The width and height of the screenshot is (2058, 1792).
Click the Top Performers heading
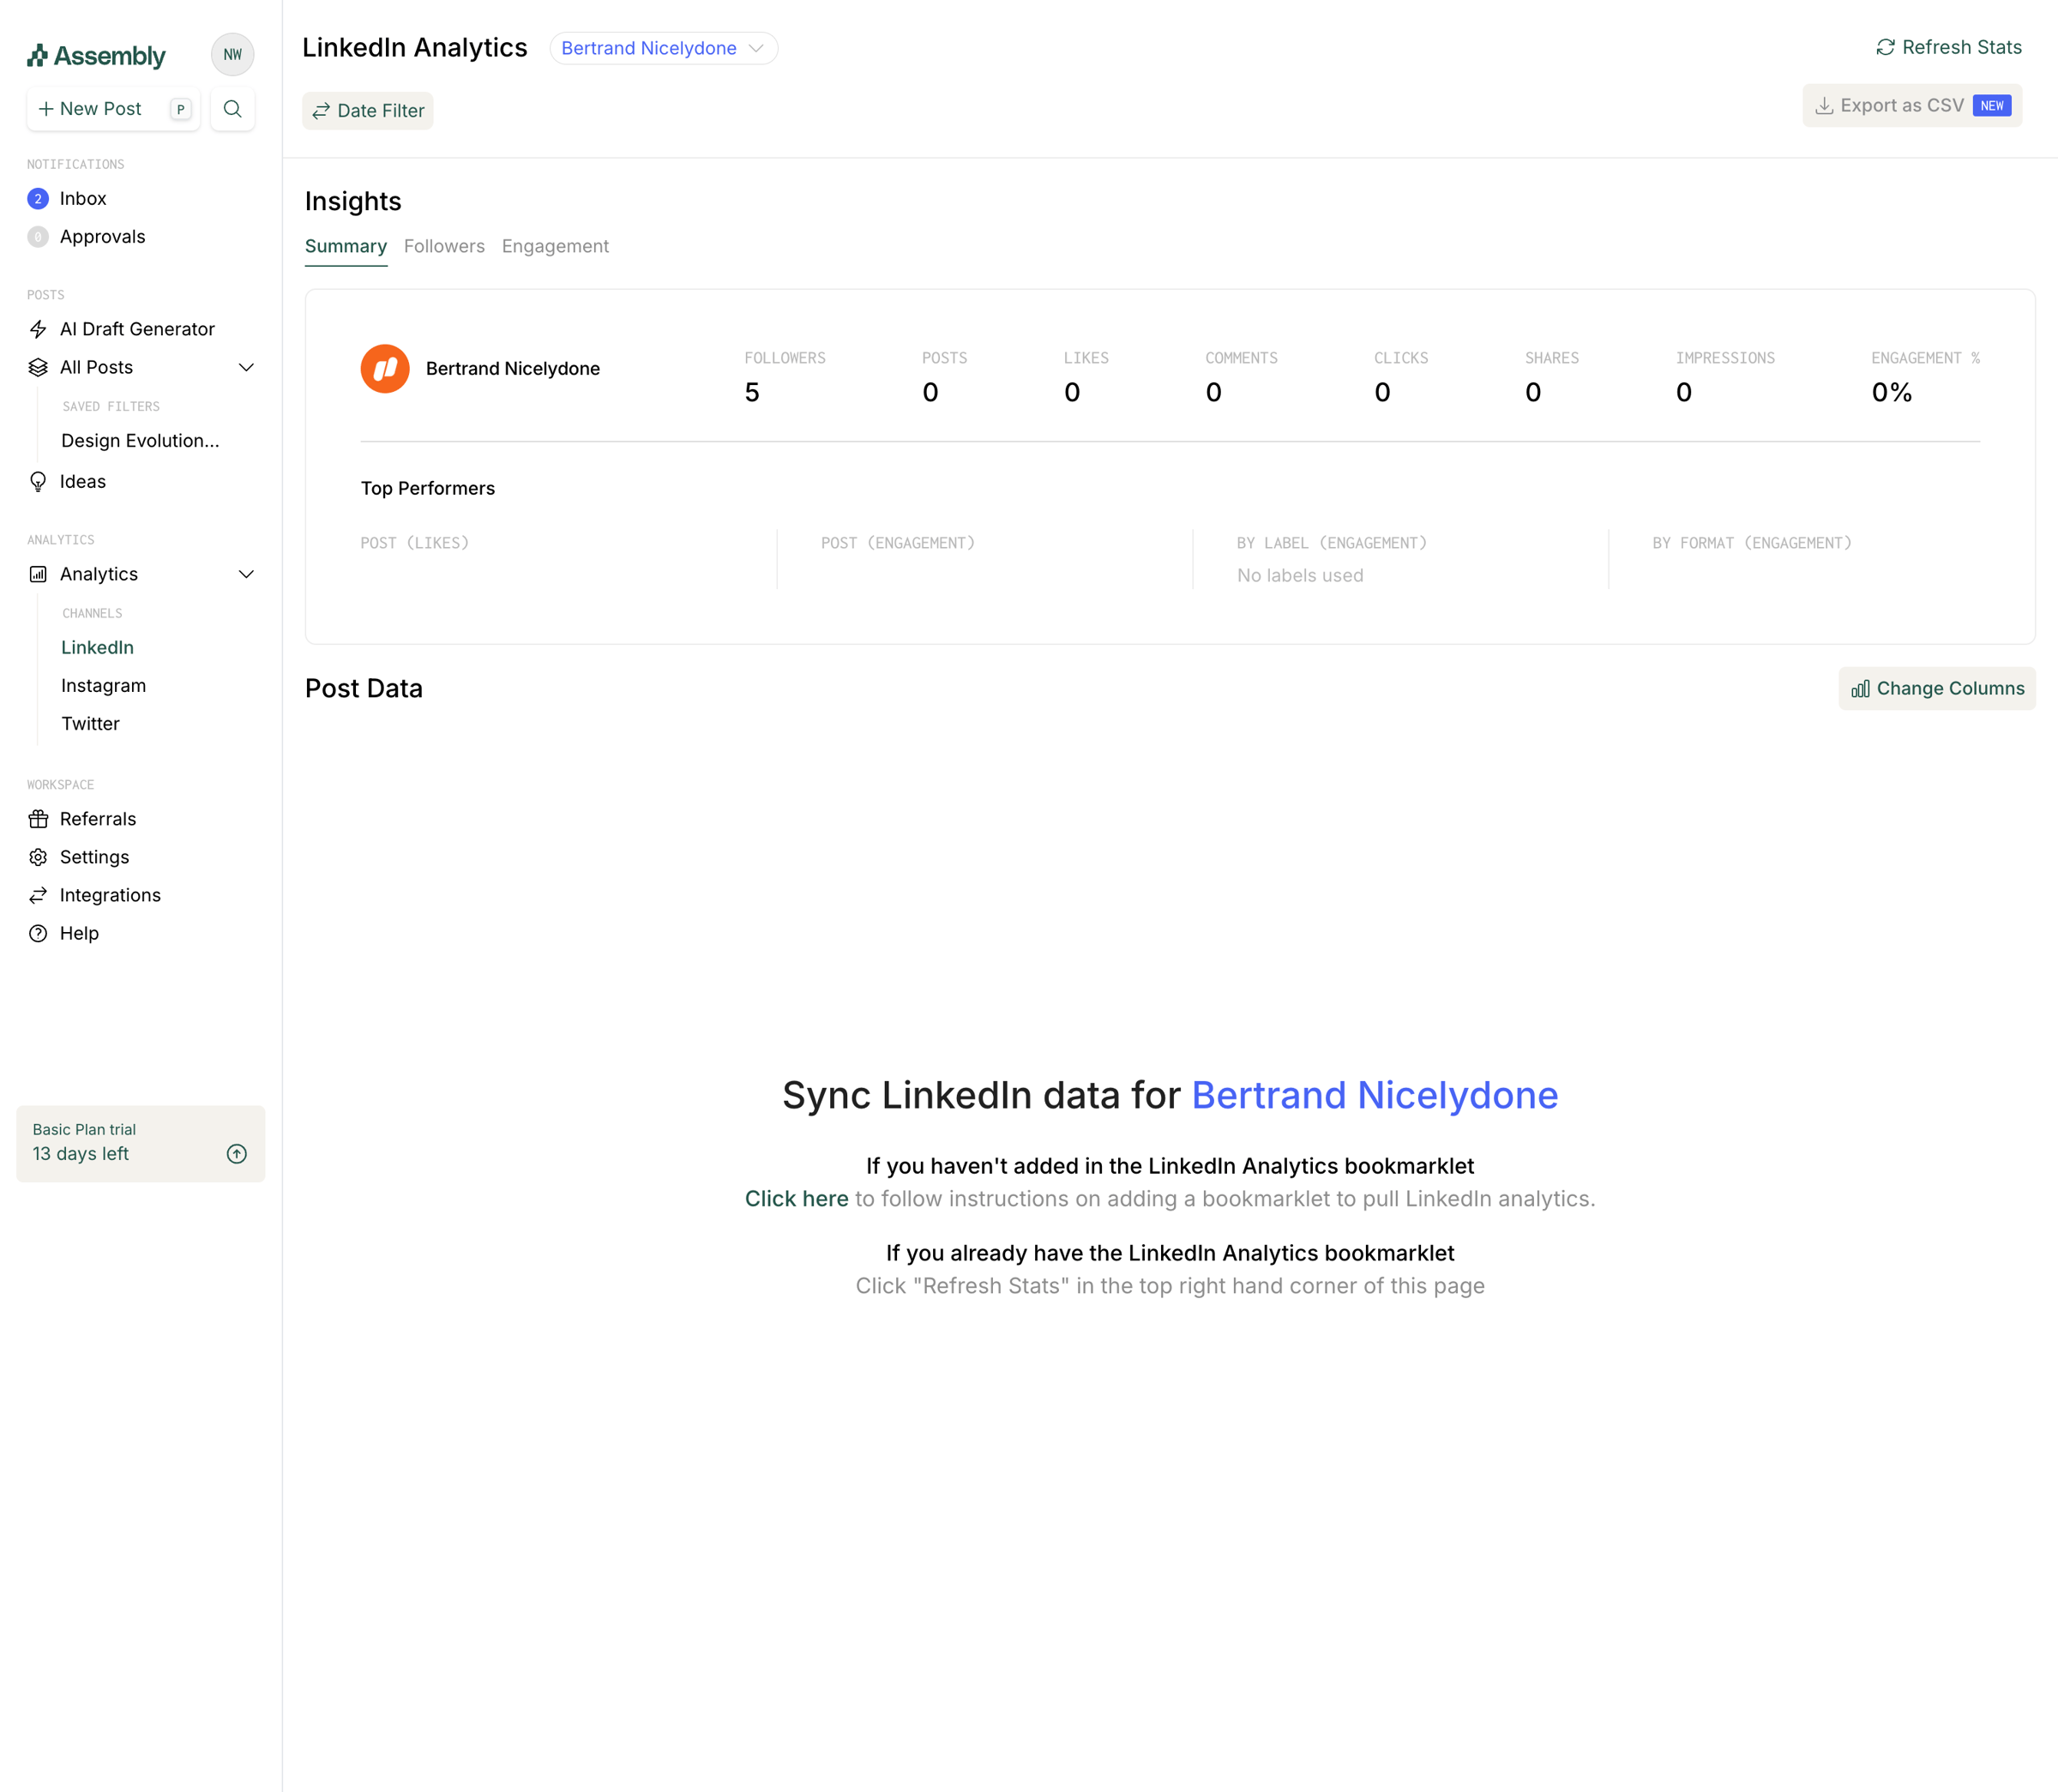point(428,488)
